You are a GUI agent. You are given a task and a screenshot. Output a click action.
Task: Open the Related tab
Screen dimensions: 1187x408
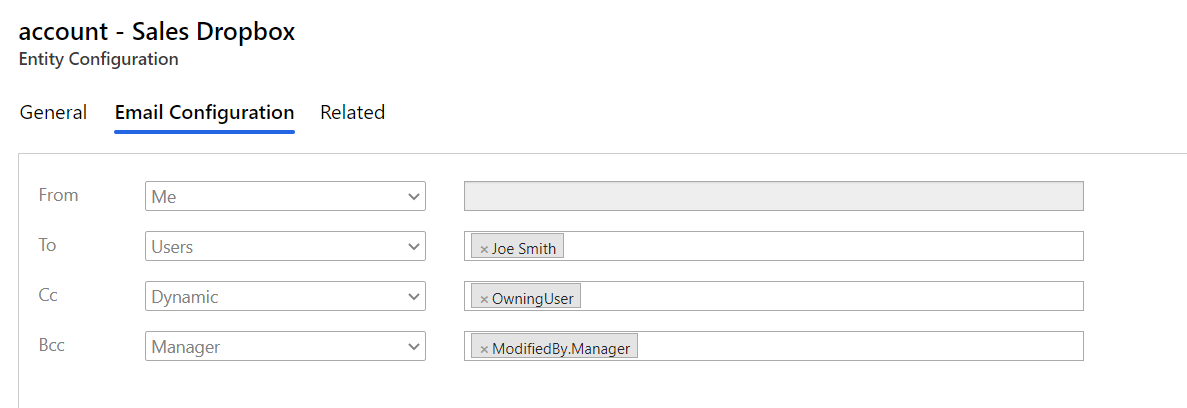(353, 112)
